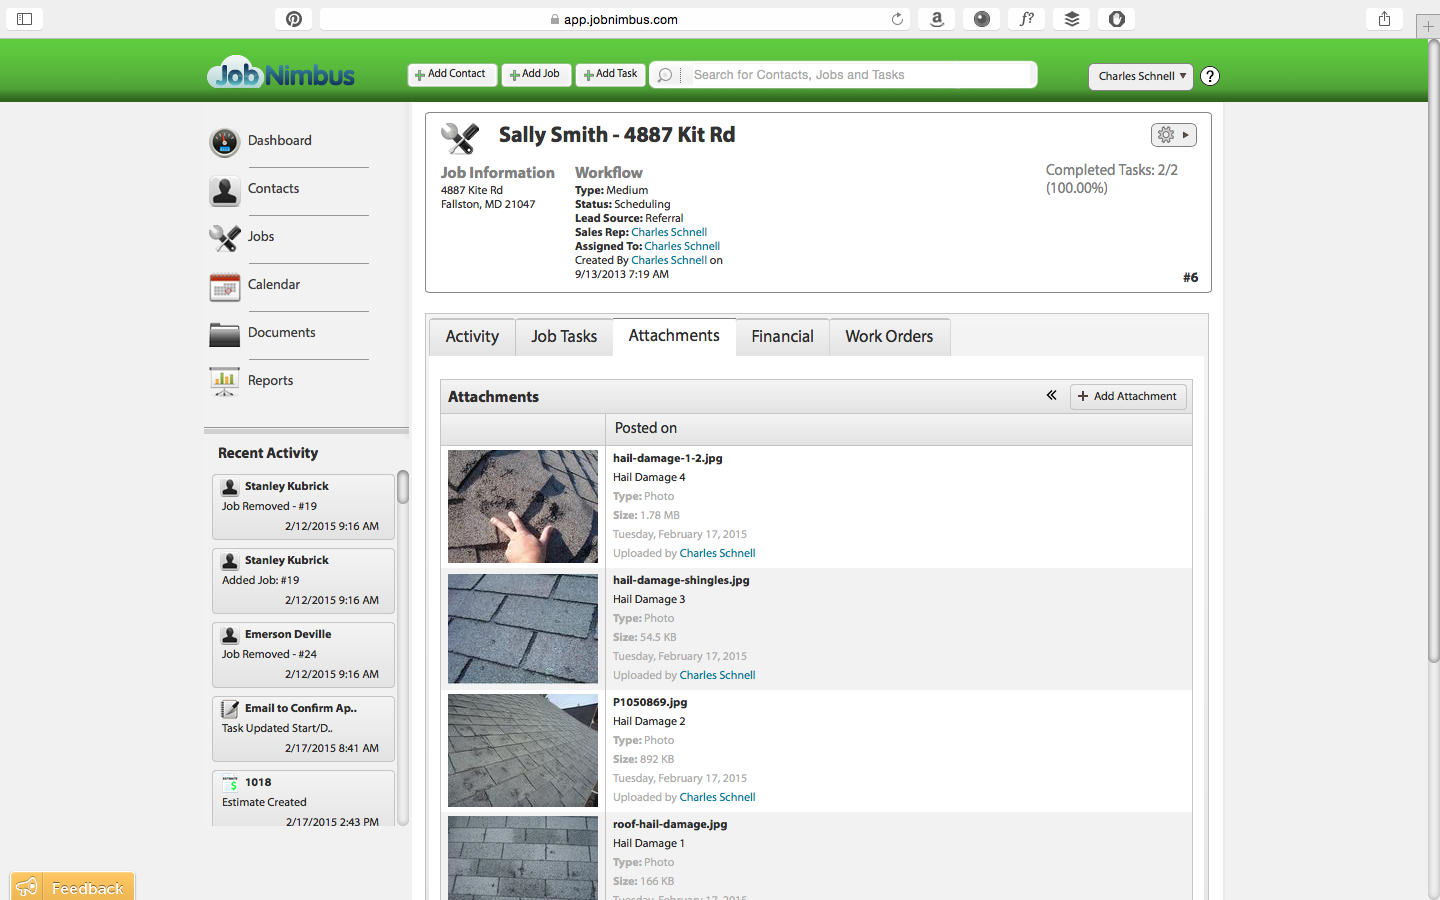
Task: Open the Work Orders tab
Action: [889, 337]
